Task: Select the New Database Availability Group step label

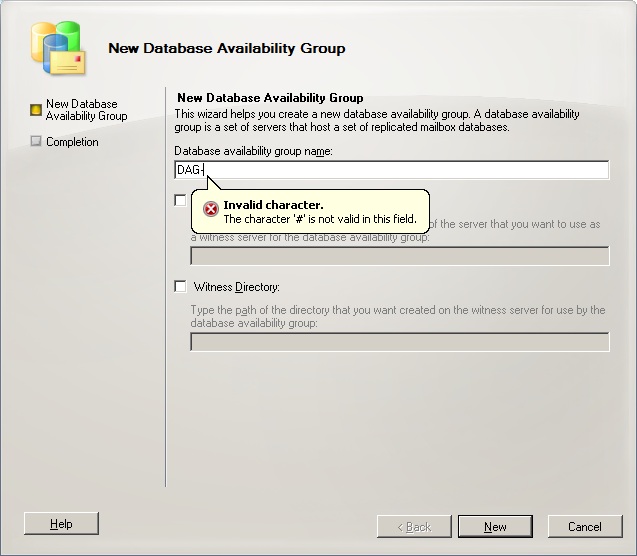Action: [x=86, y=110]
